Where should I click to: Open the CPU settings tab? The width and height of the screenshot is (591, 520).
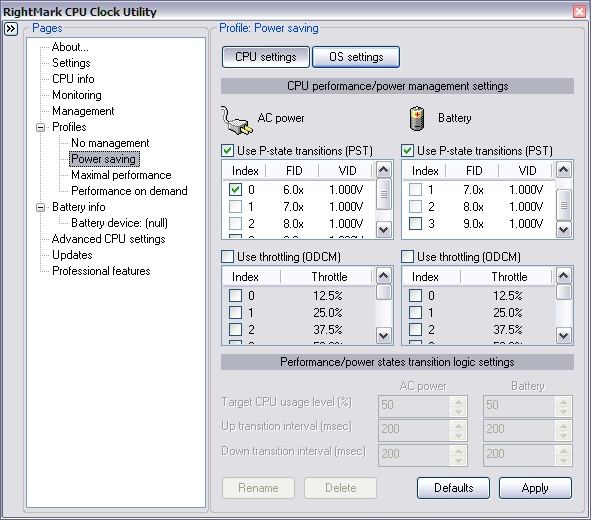click(x=266, y=57)
